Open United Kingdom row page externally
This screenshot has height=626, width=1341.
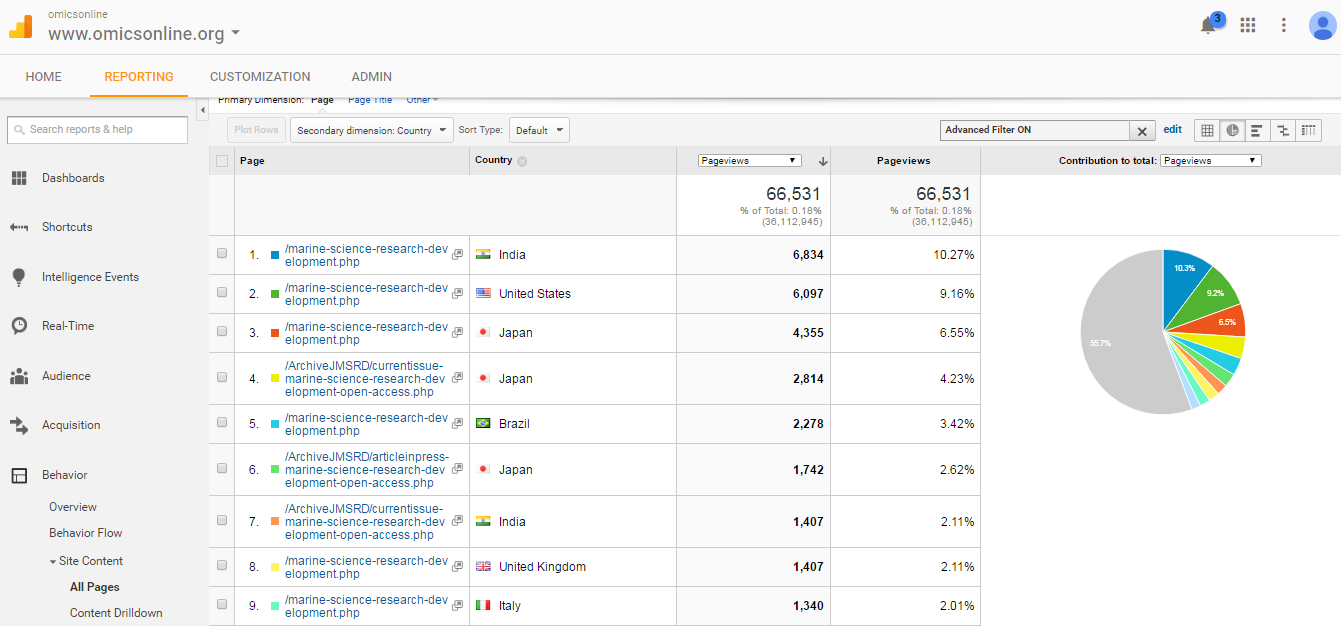[x=457, y=567]
